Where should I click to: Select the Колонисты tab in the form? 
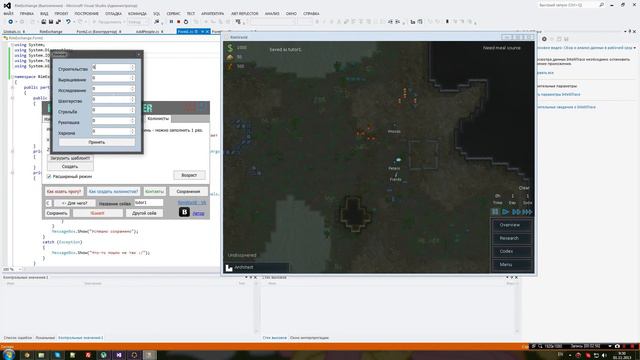(158, 118)
